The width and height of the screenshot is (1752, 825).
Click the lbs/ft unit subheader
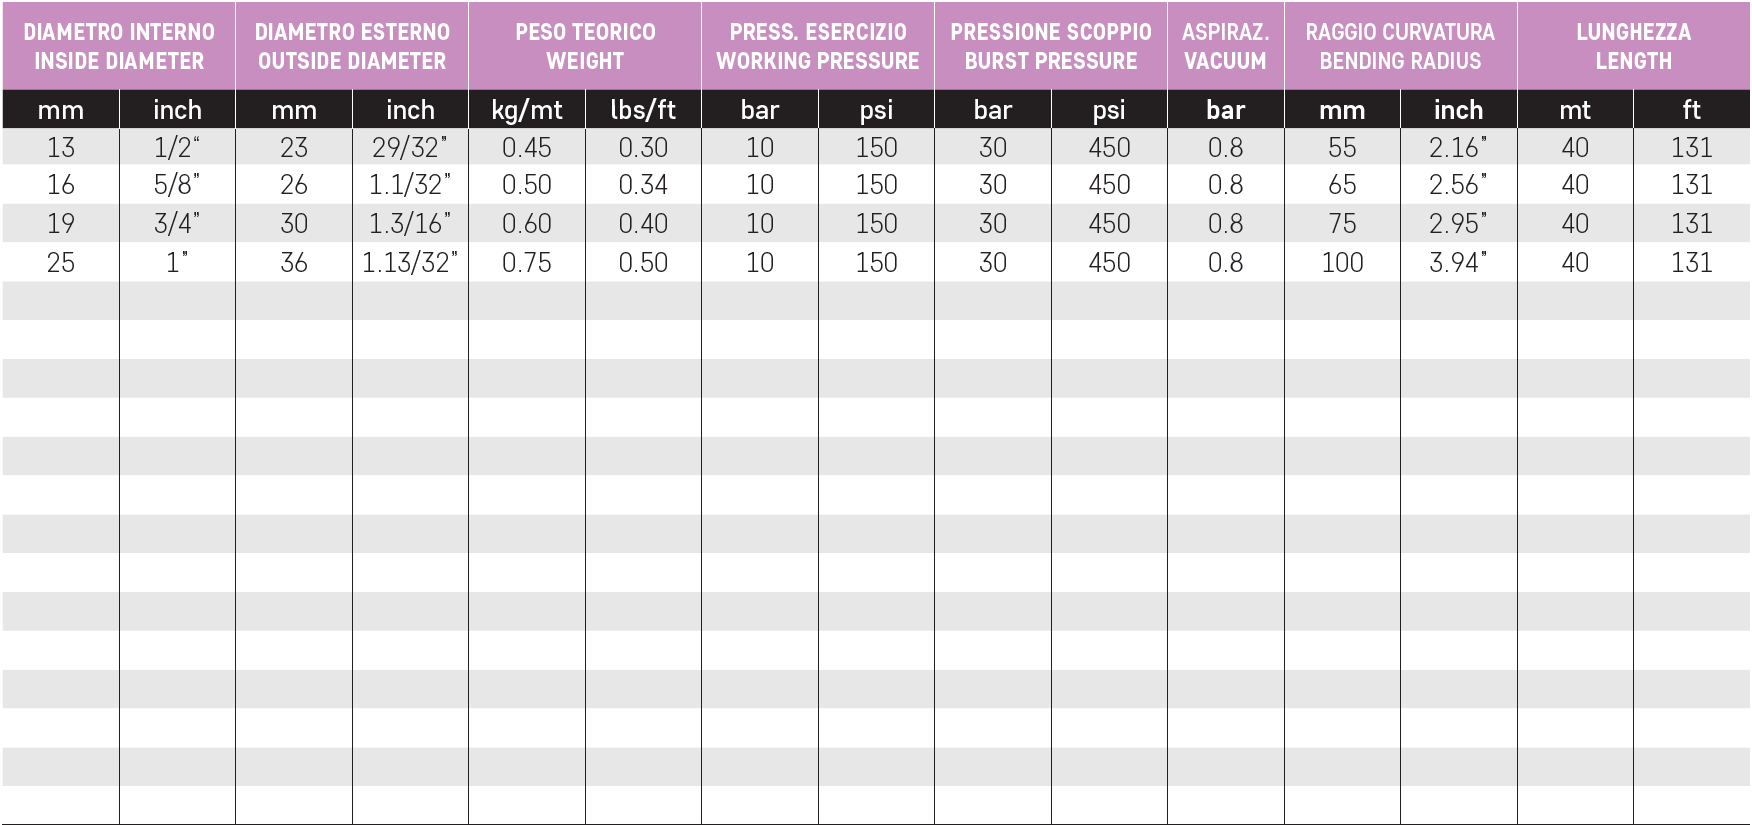click(x=643, y=110)
